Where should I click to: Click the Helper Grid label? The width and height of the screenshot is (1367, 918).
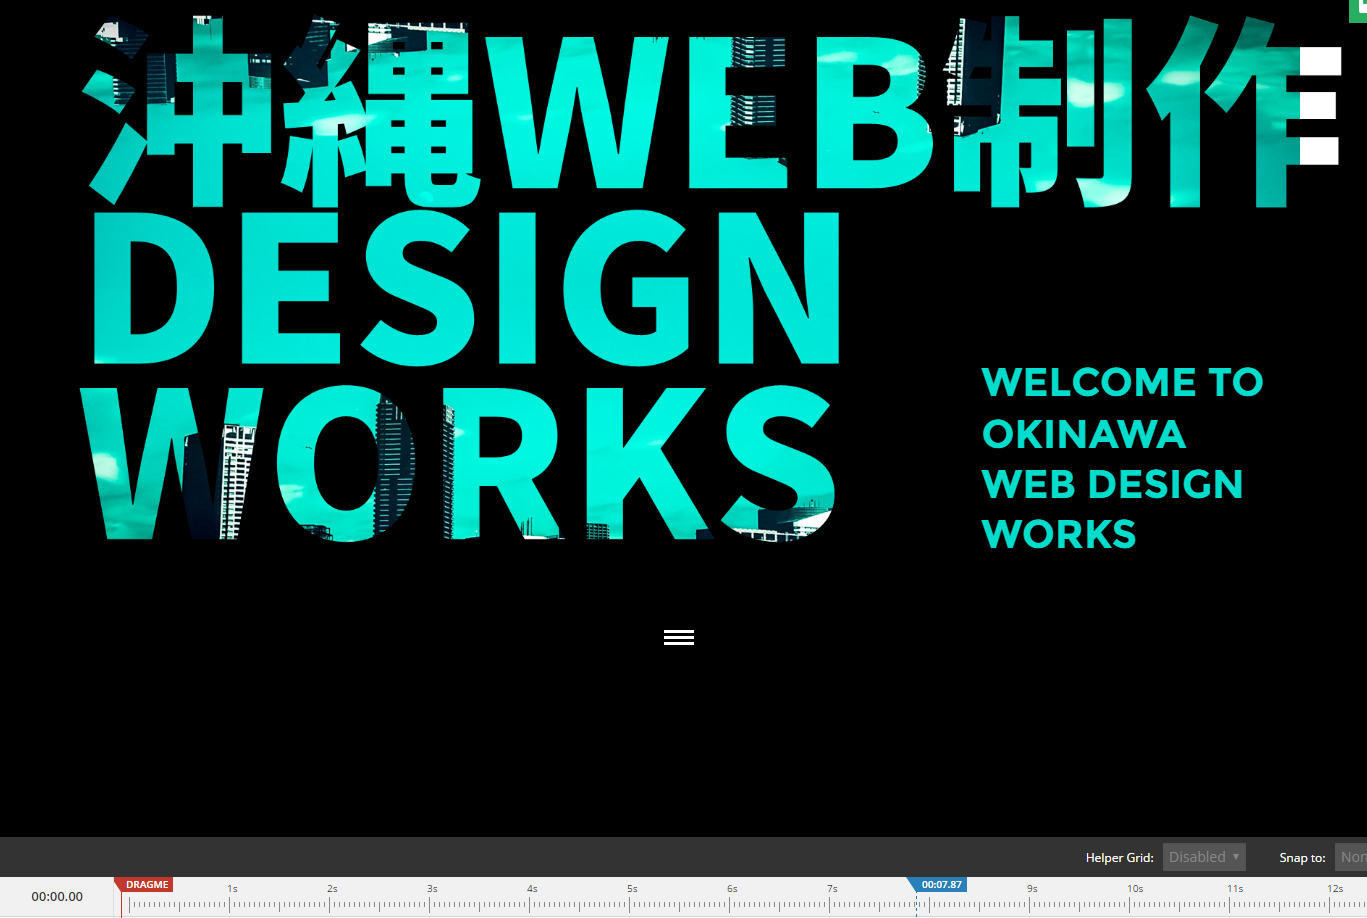[1119, 858]
